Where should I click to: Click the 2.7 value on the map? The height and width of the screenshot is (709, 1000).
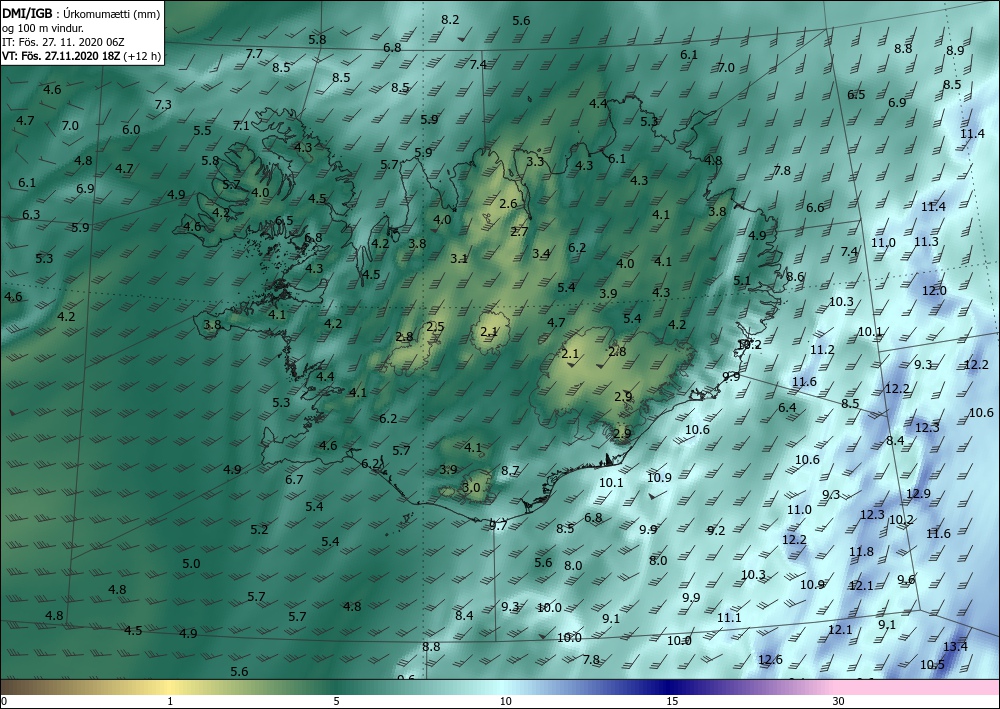tap(519, 231)
